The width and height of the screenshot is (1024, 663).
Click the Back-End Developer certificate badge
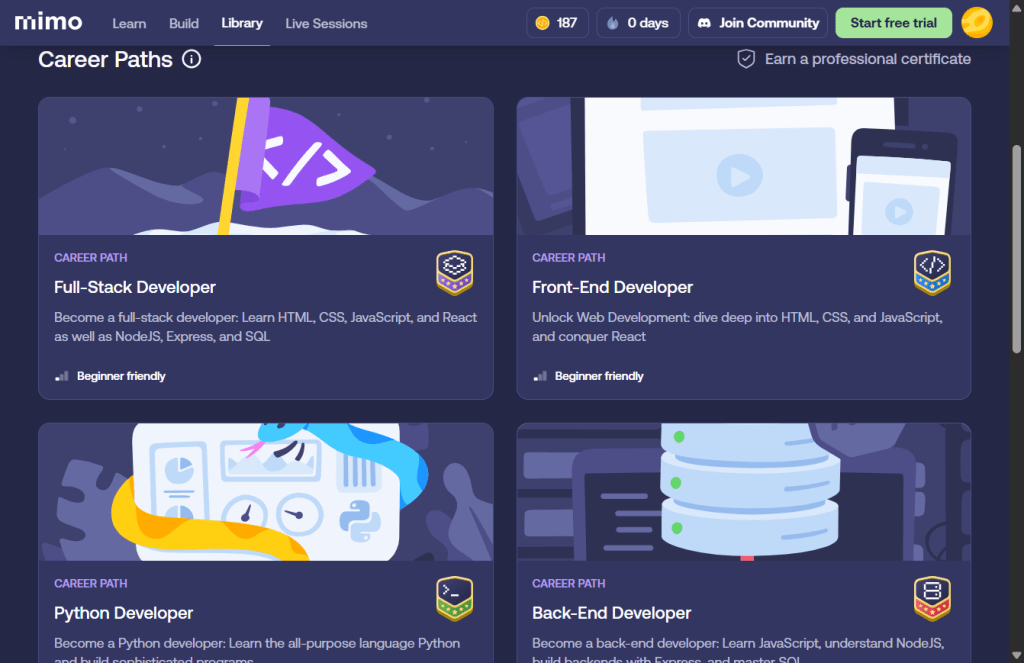pyautogui.click(x=932, y=598)
